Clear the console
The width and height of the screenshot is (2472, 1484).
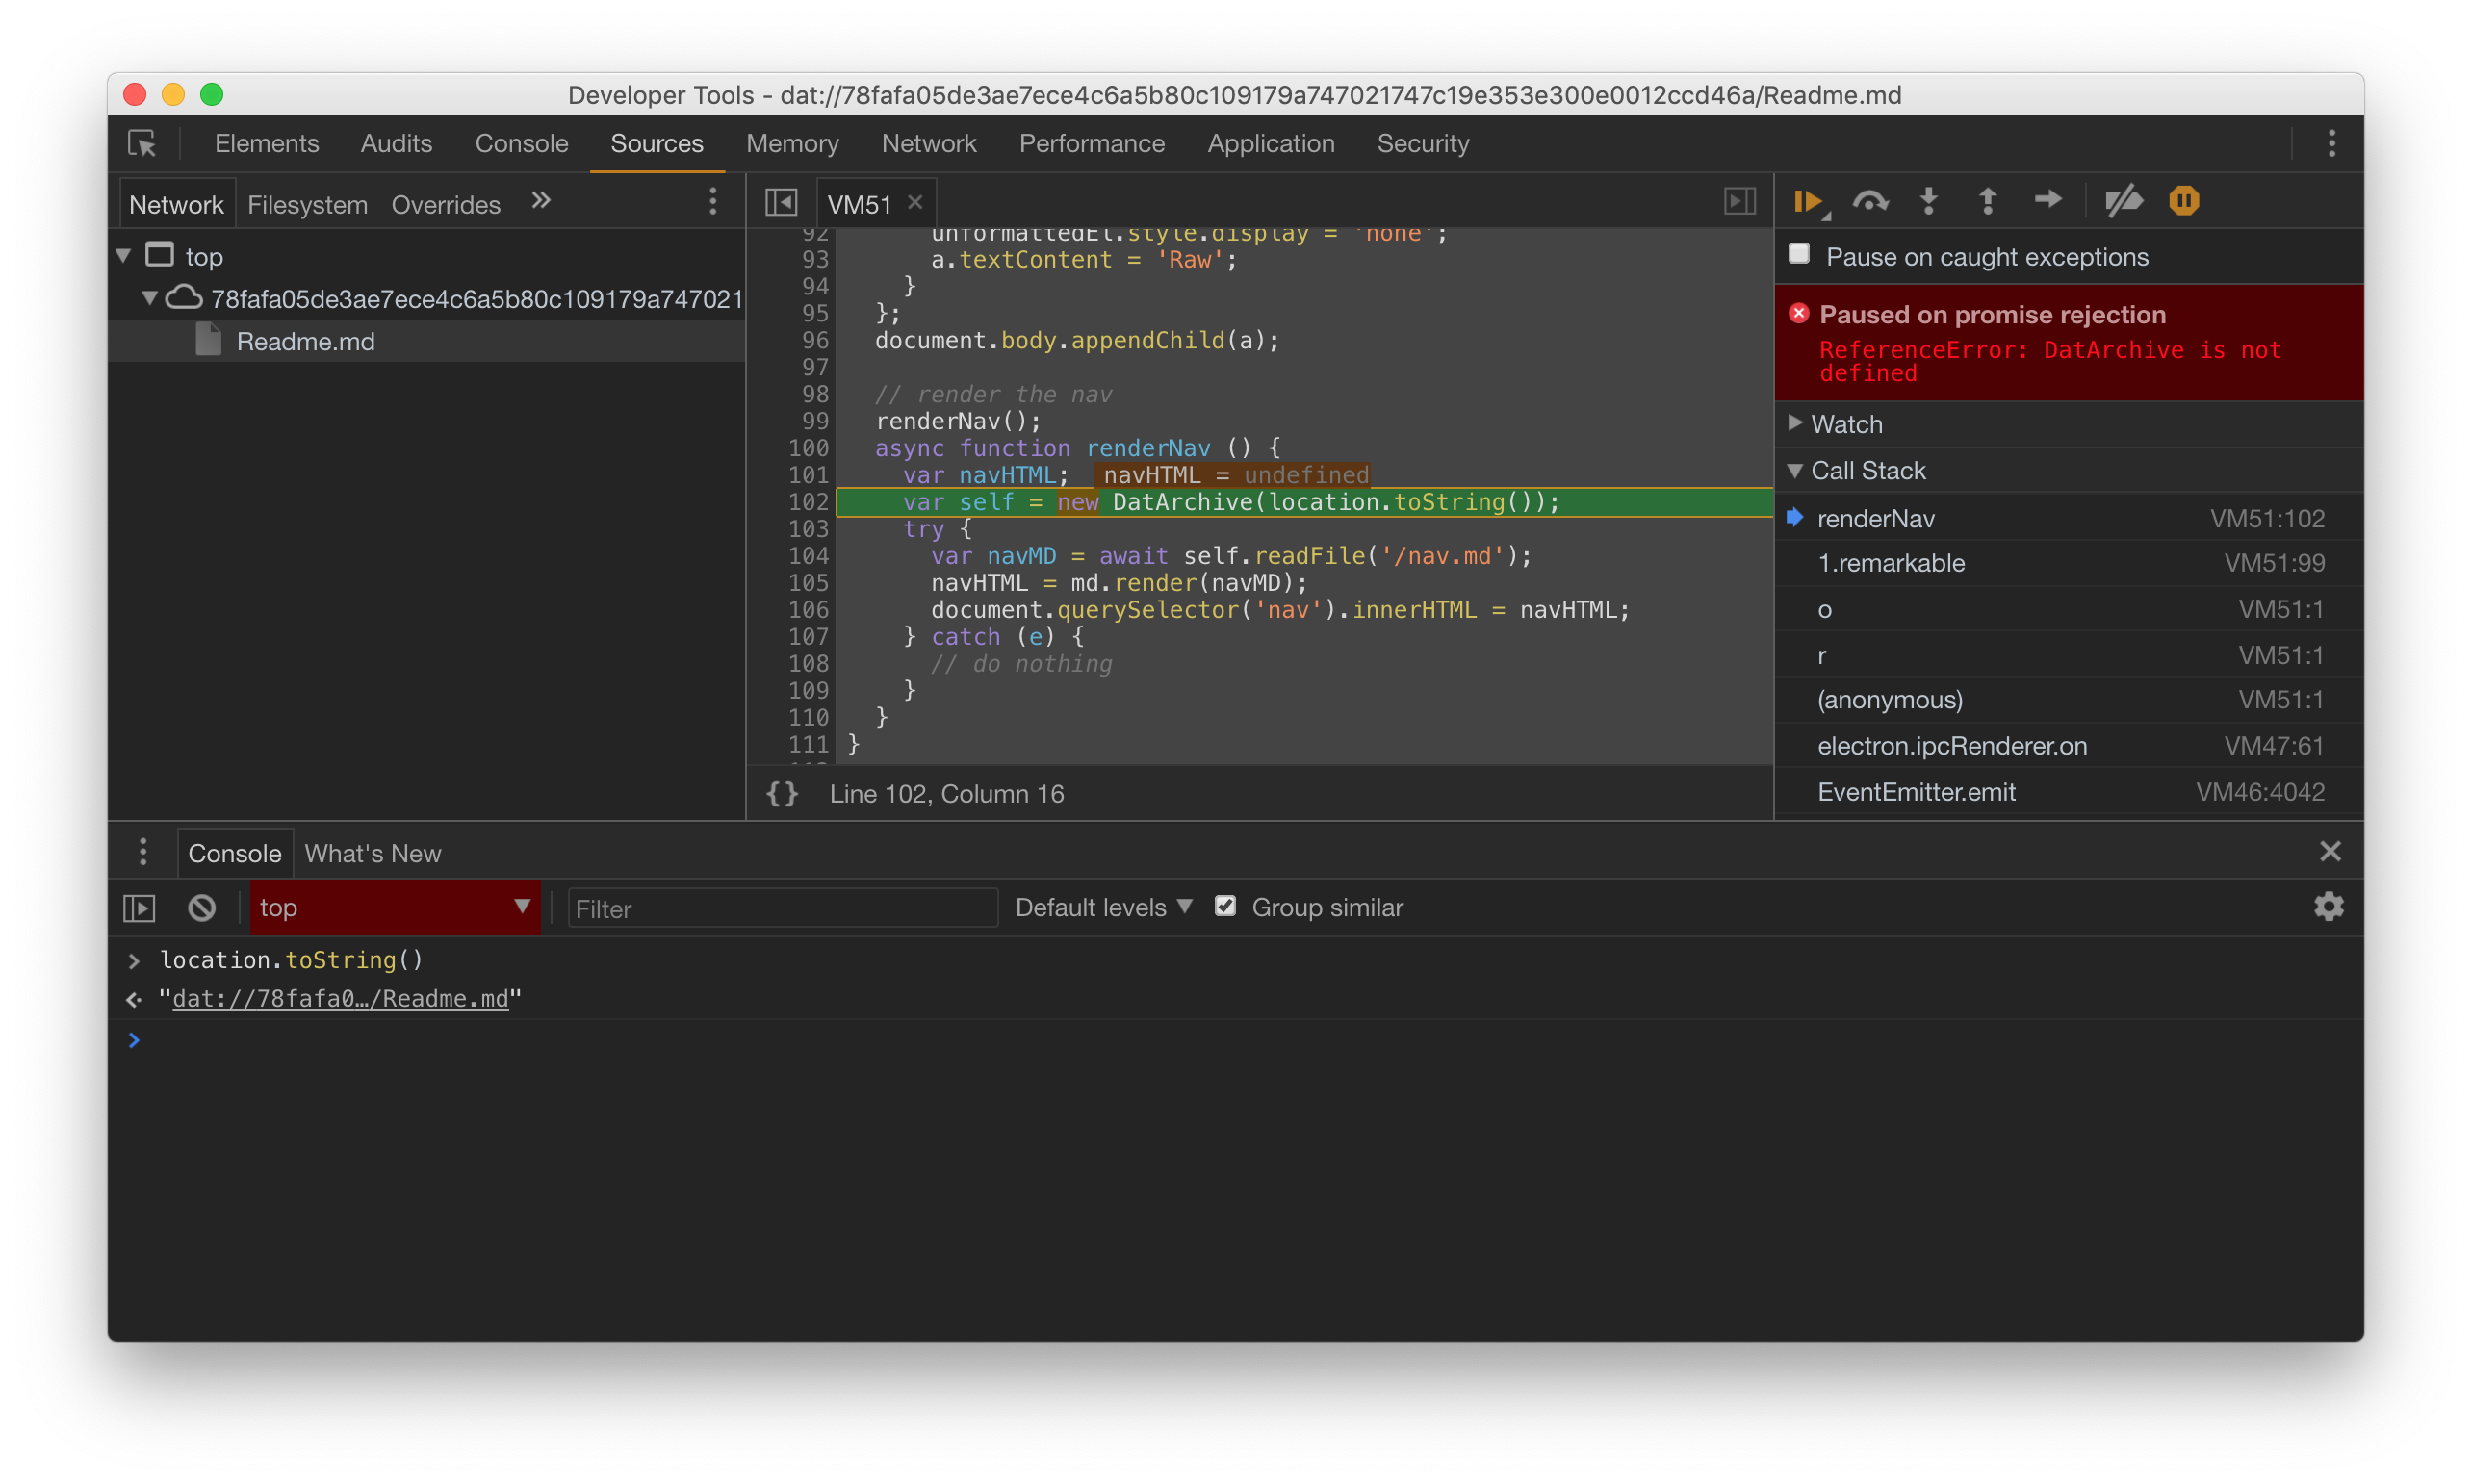201,907
